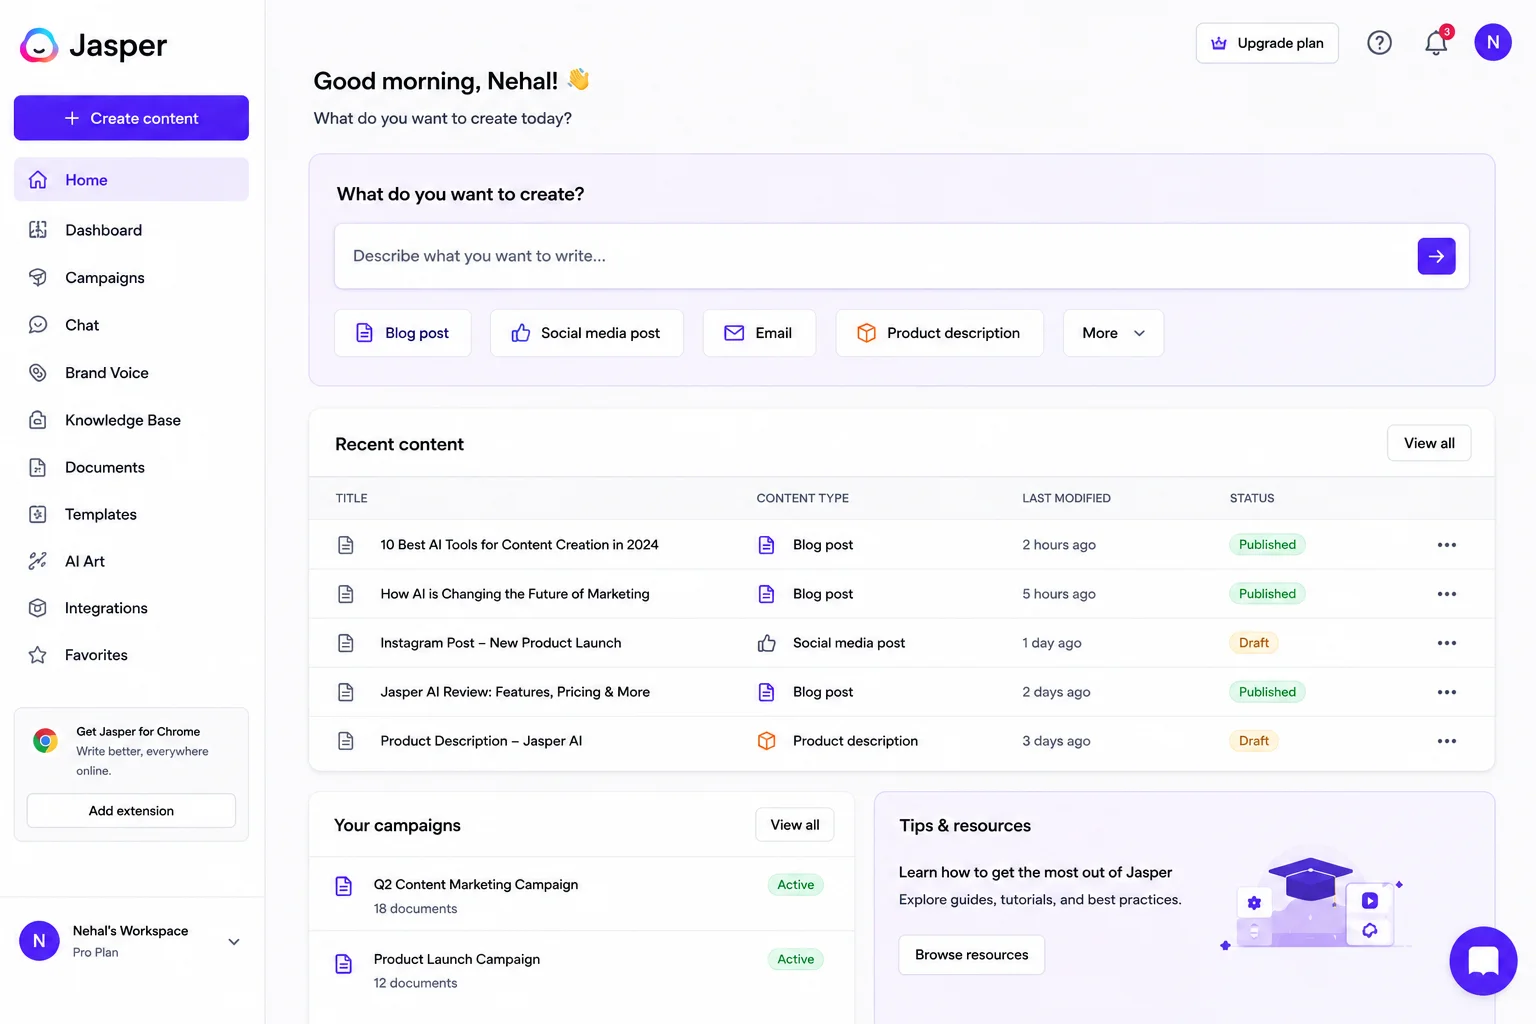Open options for Product Description – Jasper AI row
Image resolution: width=1536 pixels, height=1024 pixels.
[1446, 741]
